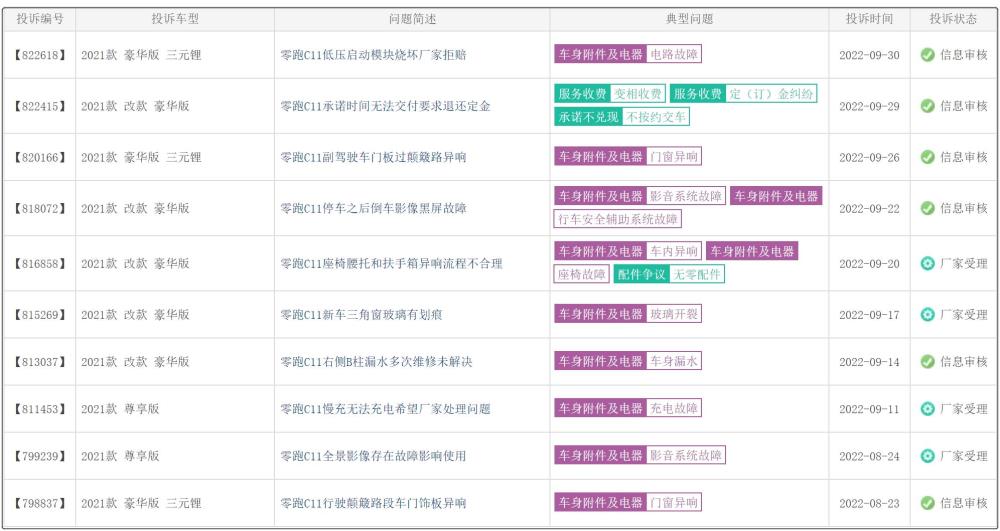Click check status icon for complaint 798837
The height and width of the screenshot is (531, 1000).
coord(927,503)
